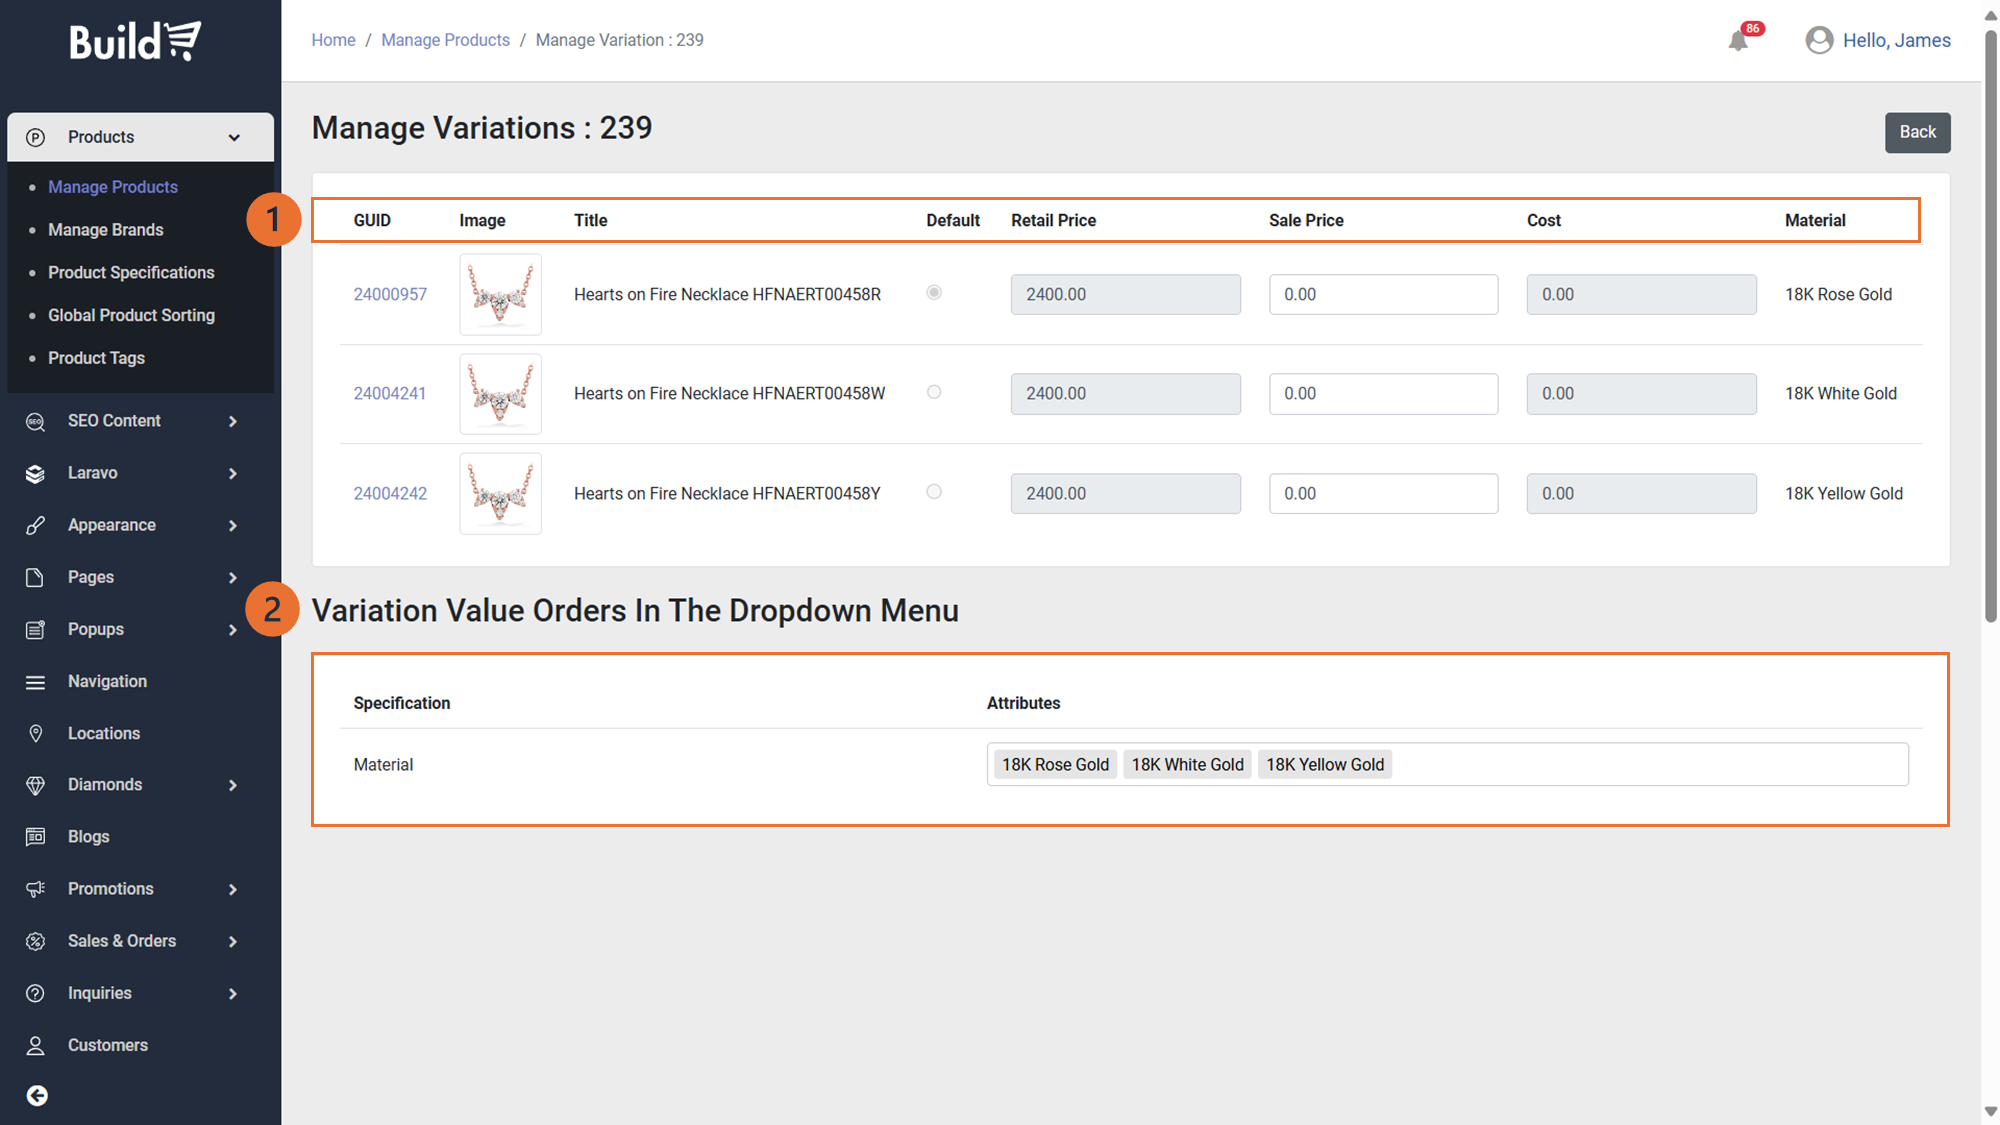This screenshot has width=2000, height=1125.
Task: Click the Navigation hamburger icon
Action: [36, 682]
